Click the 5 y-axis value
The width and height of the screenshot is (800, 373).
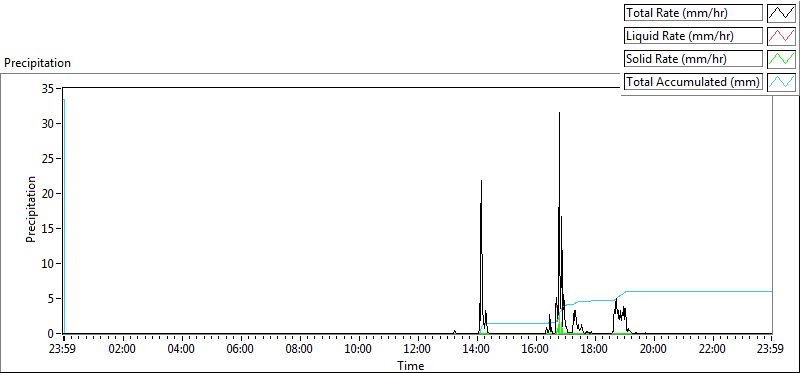pos(52,299)
